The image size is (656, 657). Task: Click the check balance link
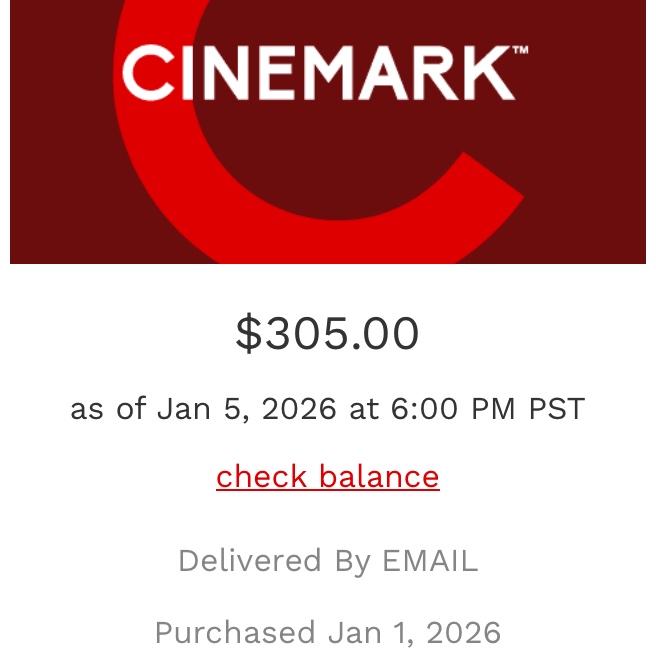click(x=327, y=476)
